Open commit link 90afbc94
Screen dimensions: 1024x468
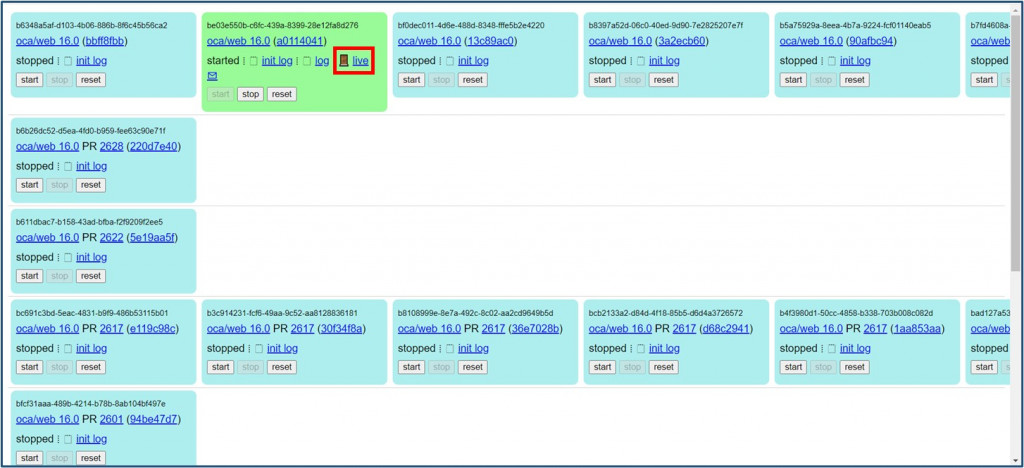(871, 41)
